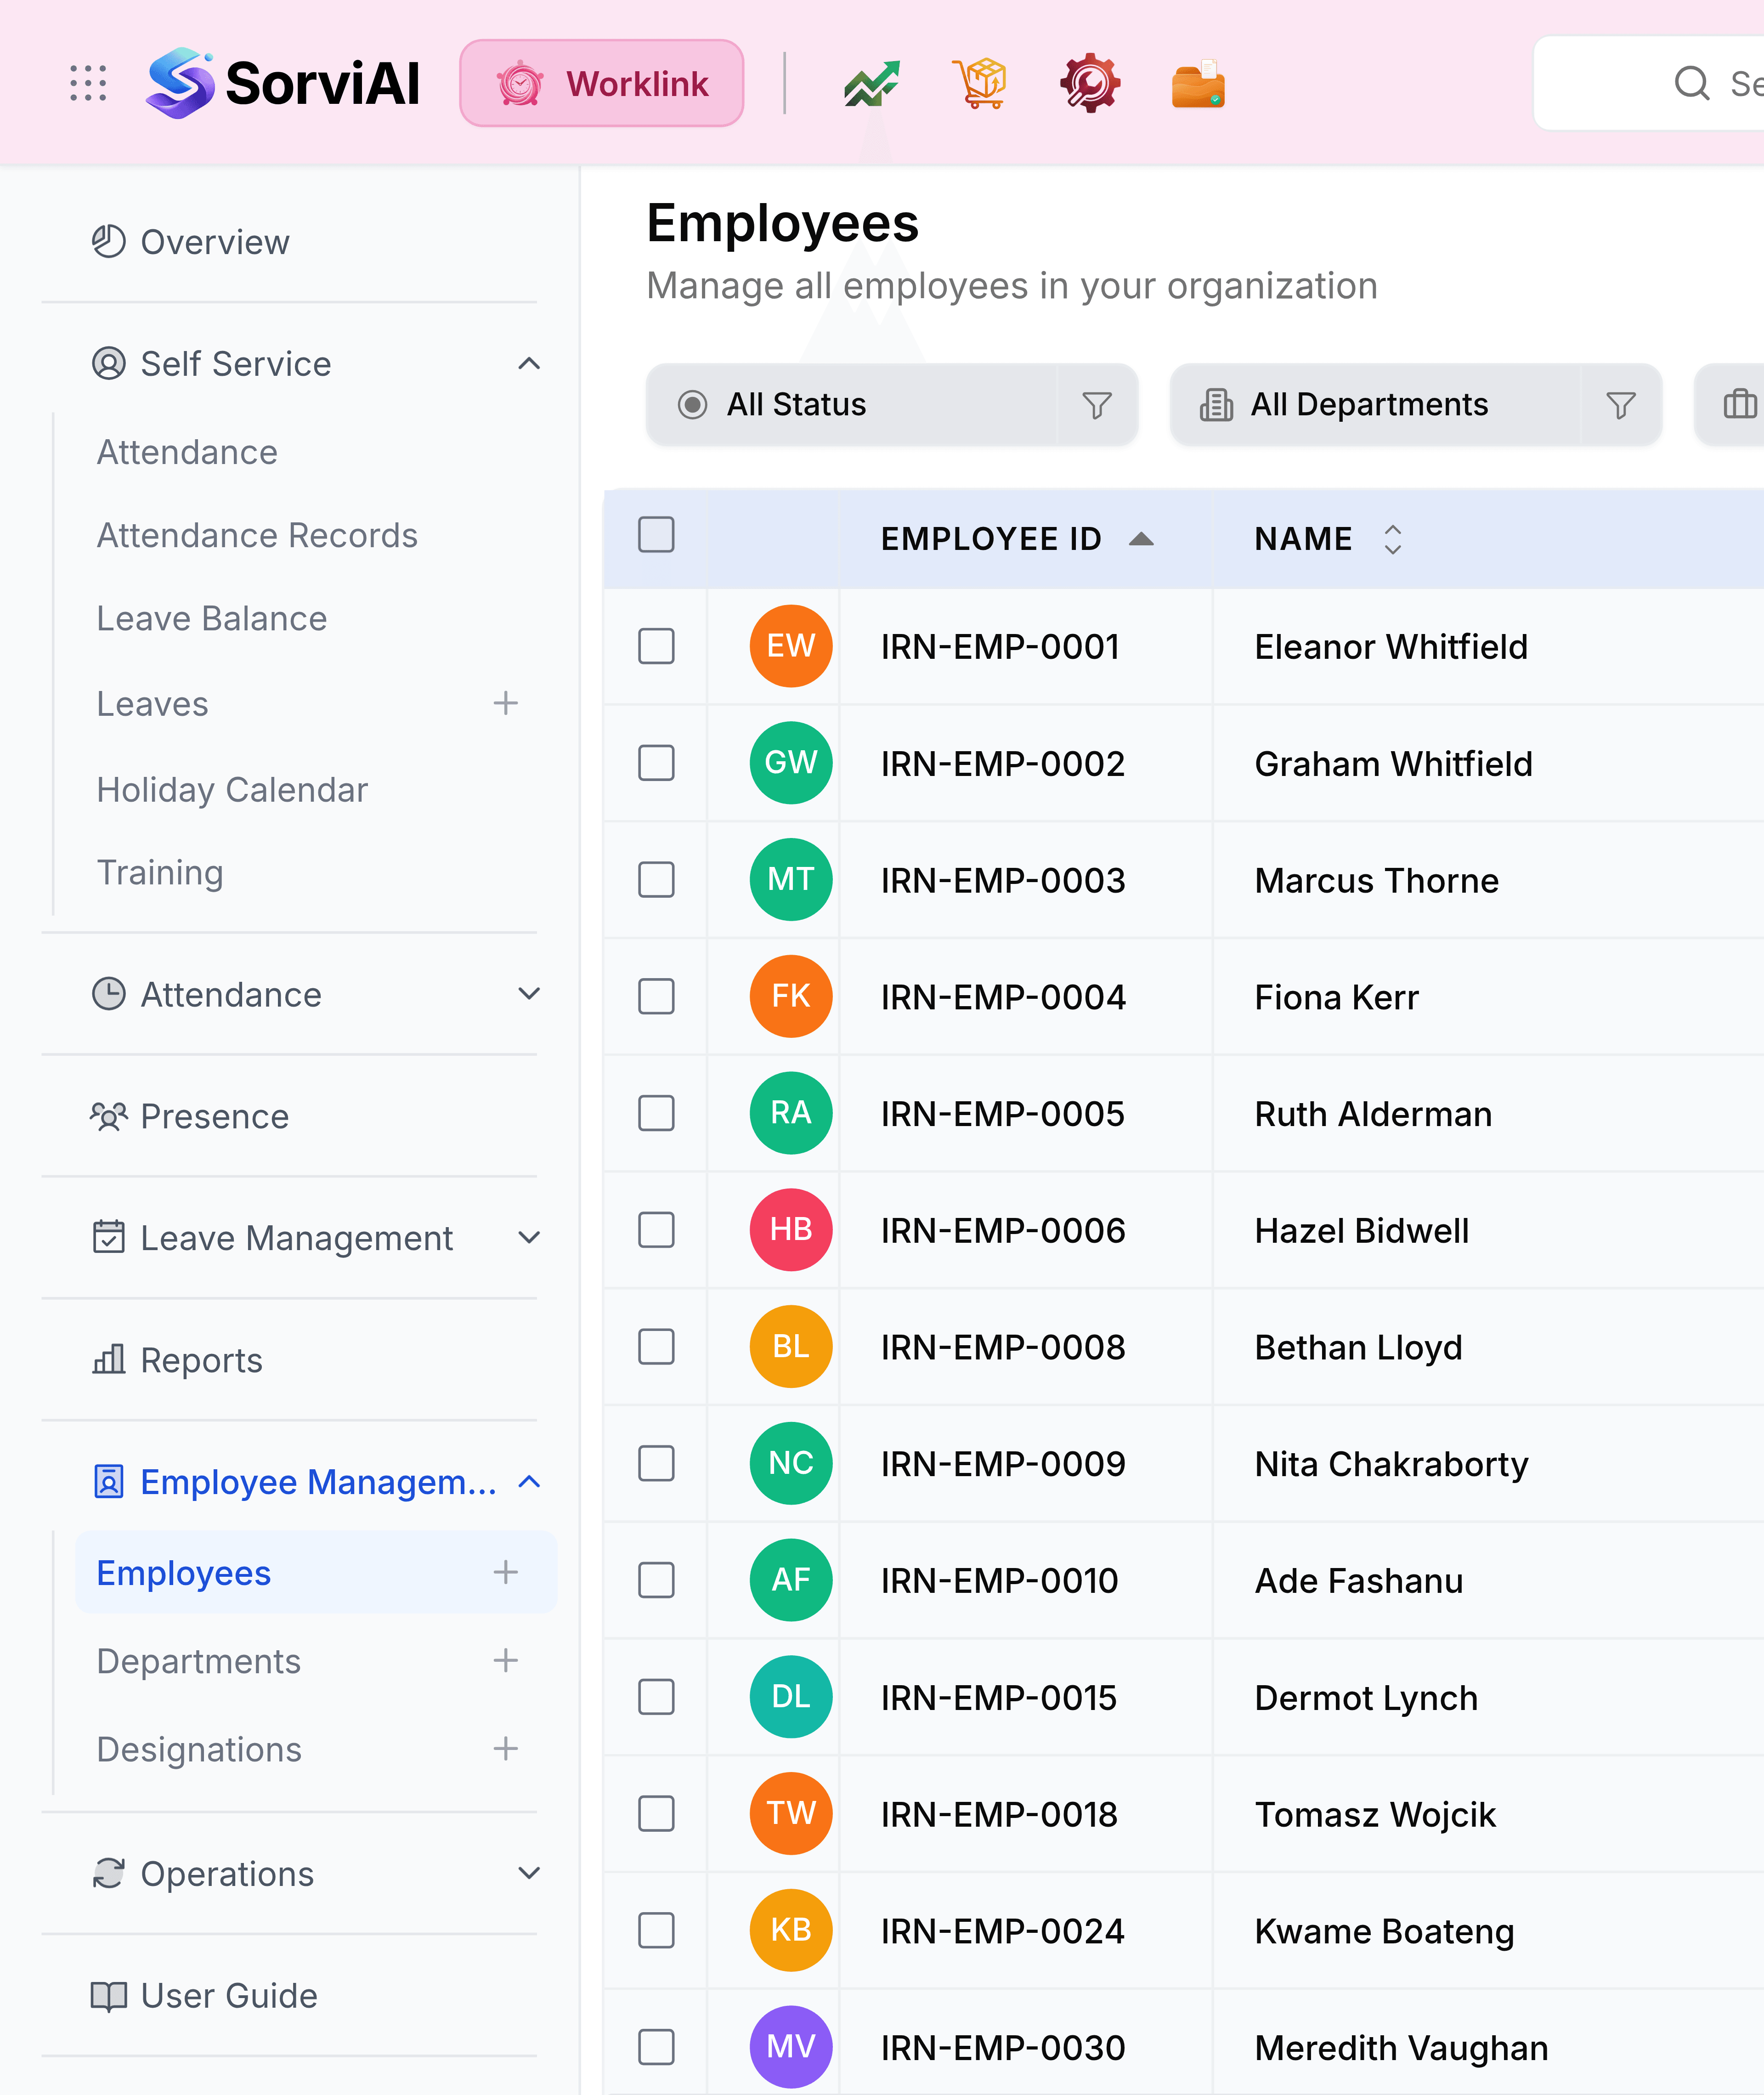Open the All Departments filter dropdown

point(1416,405)
